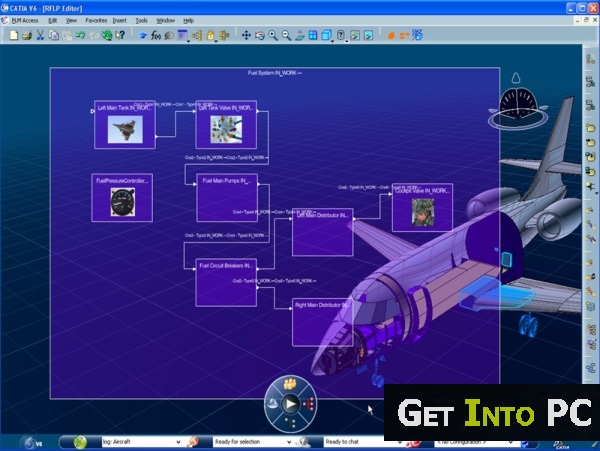Select the Cockpit Valve block
This screenshot has width=600, height=451.
coord(422,207)
